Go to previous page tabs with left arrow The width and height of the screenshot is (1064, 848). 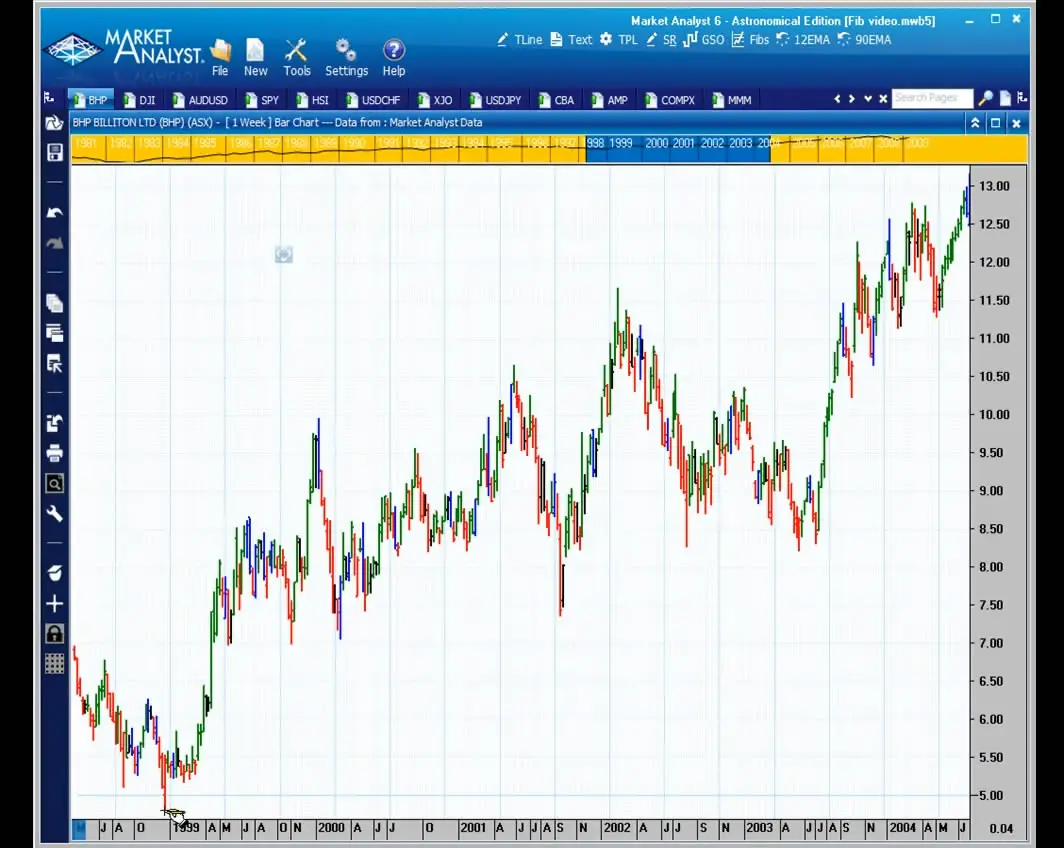point(837,99)
